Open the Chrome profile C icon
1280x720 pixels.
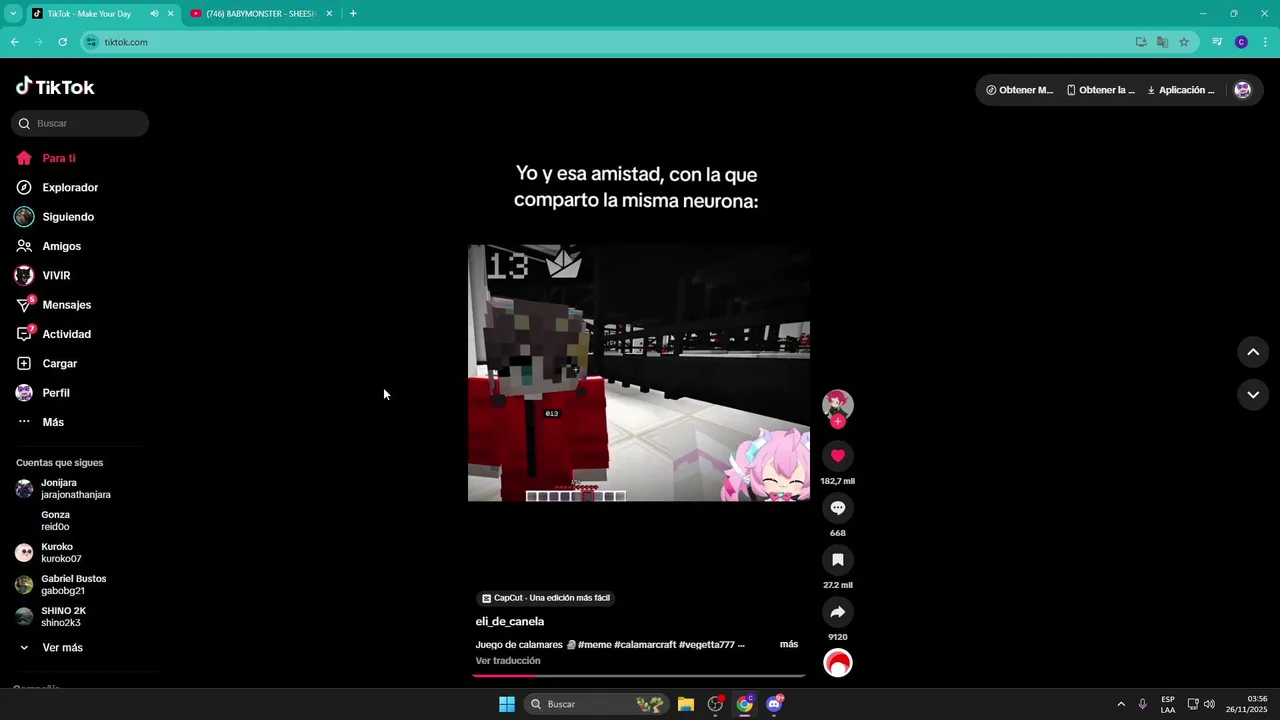coord(1241,42)
